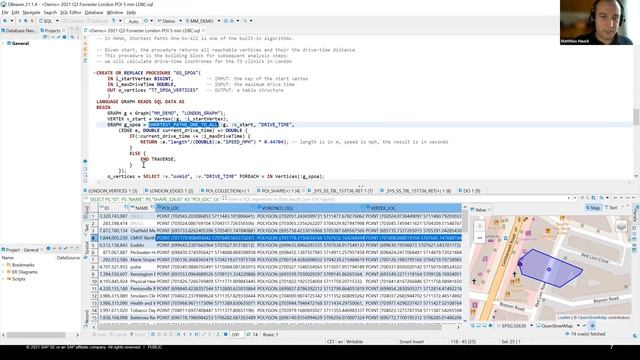Expand the Bookmarks folder
The width and height of the screenshot is (640, 360).
(3, 265)
